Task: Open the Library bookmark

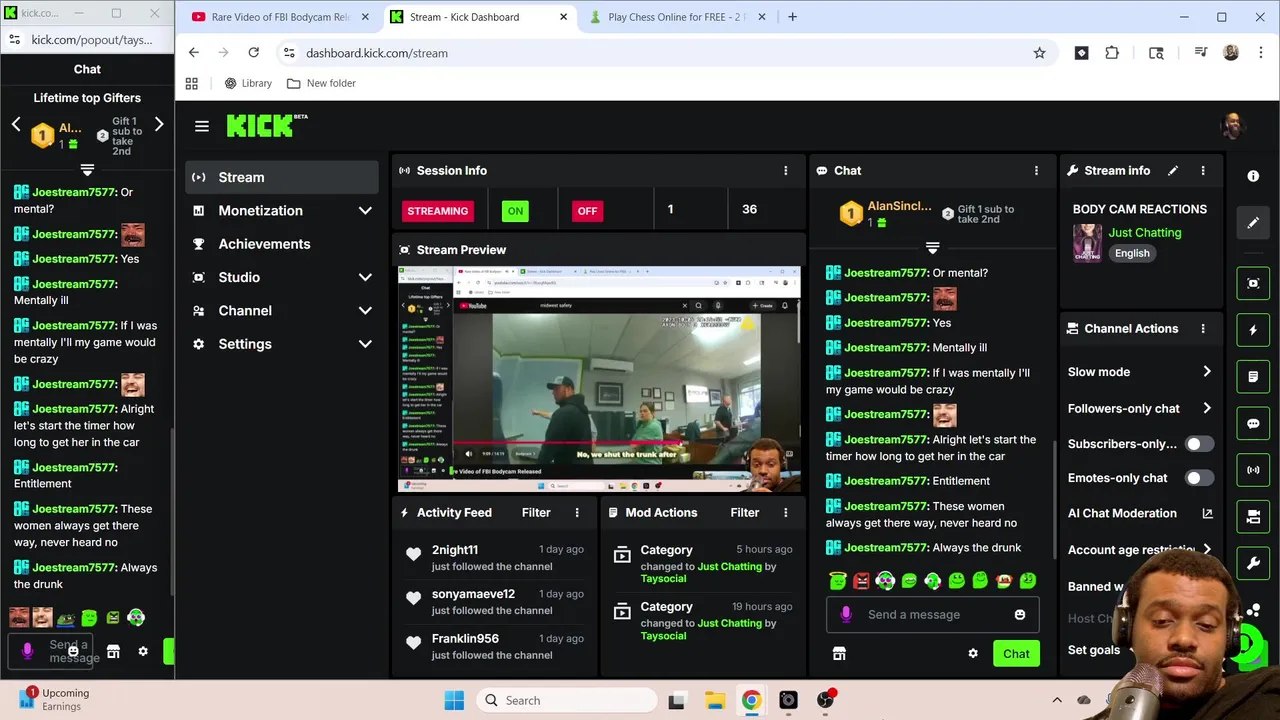Action: [248, 83]
